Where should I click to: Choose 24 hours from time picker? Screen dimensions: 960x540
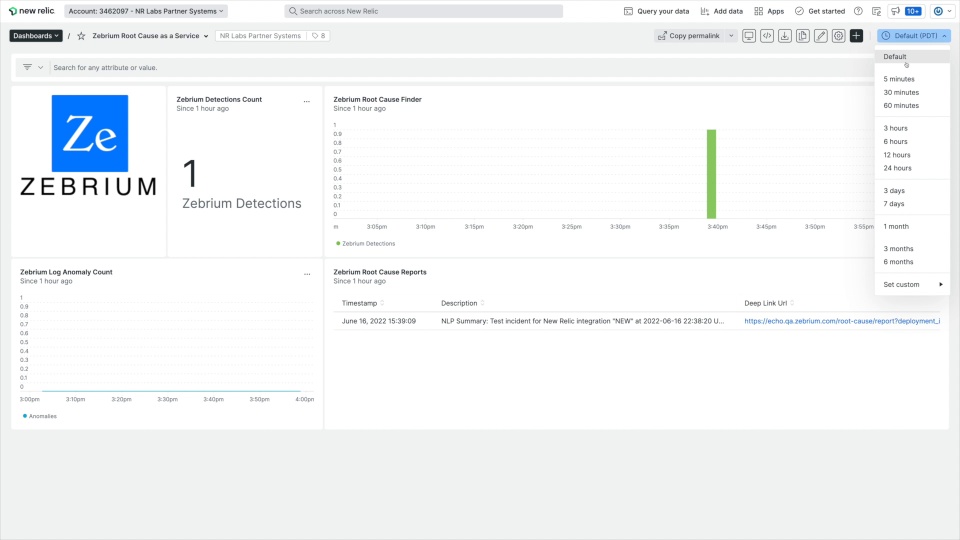[x=912, y=168]
